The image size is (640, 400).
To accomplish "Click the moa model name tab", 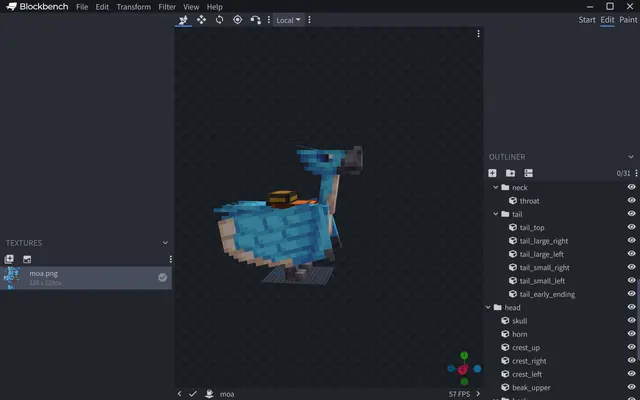I will click(227, 394).
